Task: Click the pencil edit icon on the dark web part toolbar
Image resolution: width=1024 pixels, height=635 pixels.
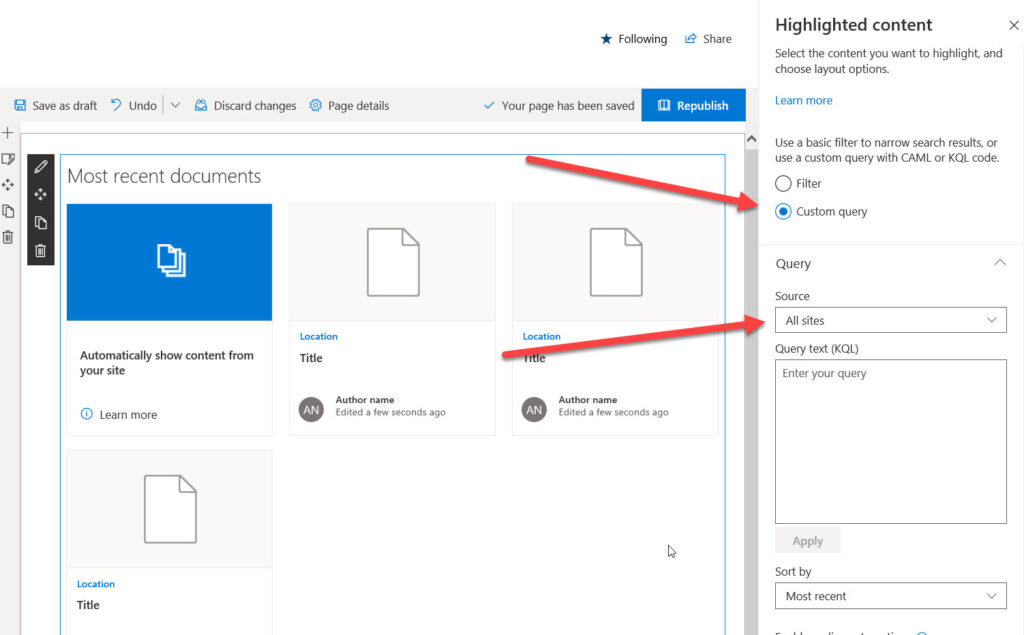Action: coord(41,167)
